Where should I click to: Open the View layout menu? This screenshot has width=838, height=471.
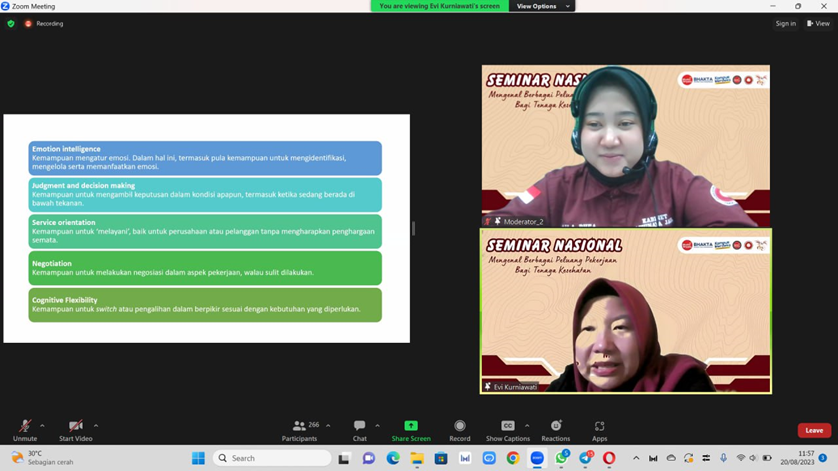point(818,24)
